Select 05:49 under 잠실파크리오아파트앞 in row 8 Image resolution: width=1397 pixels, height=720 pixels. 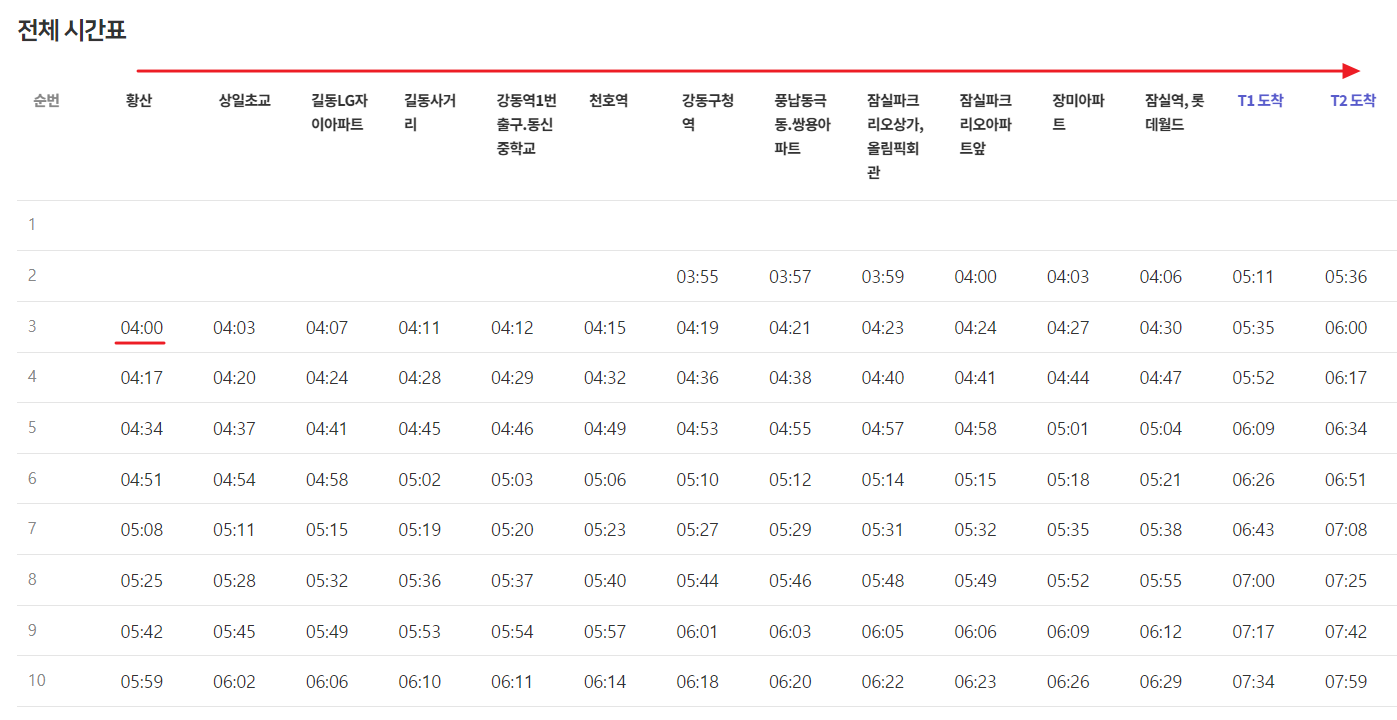pyautogui.click(x=975, y=581)
